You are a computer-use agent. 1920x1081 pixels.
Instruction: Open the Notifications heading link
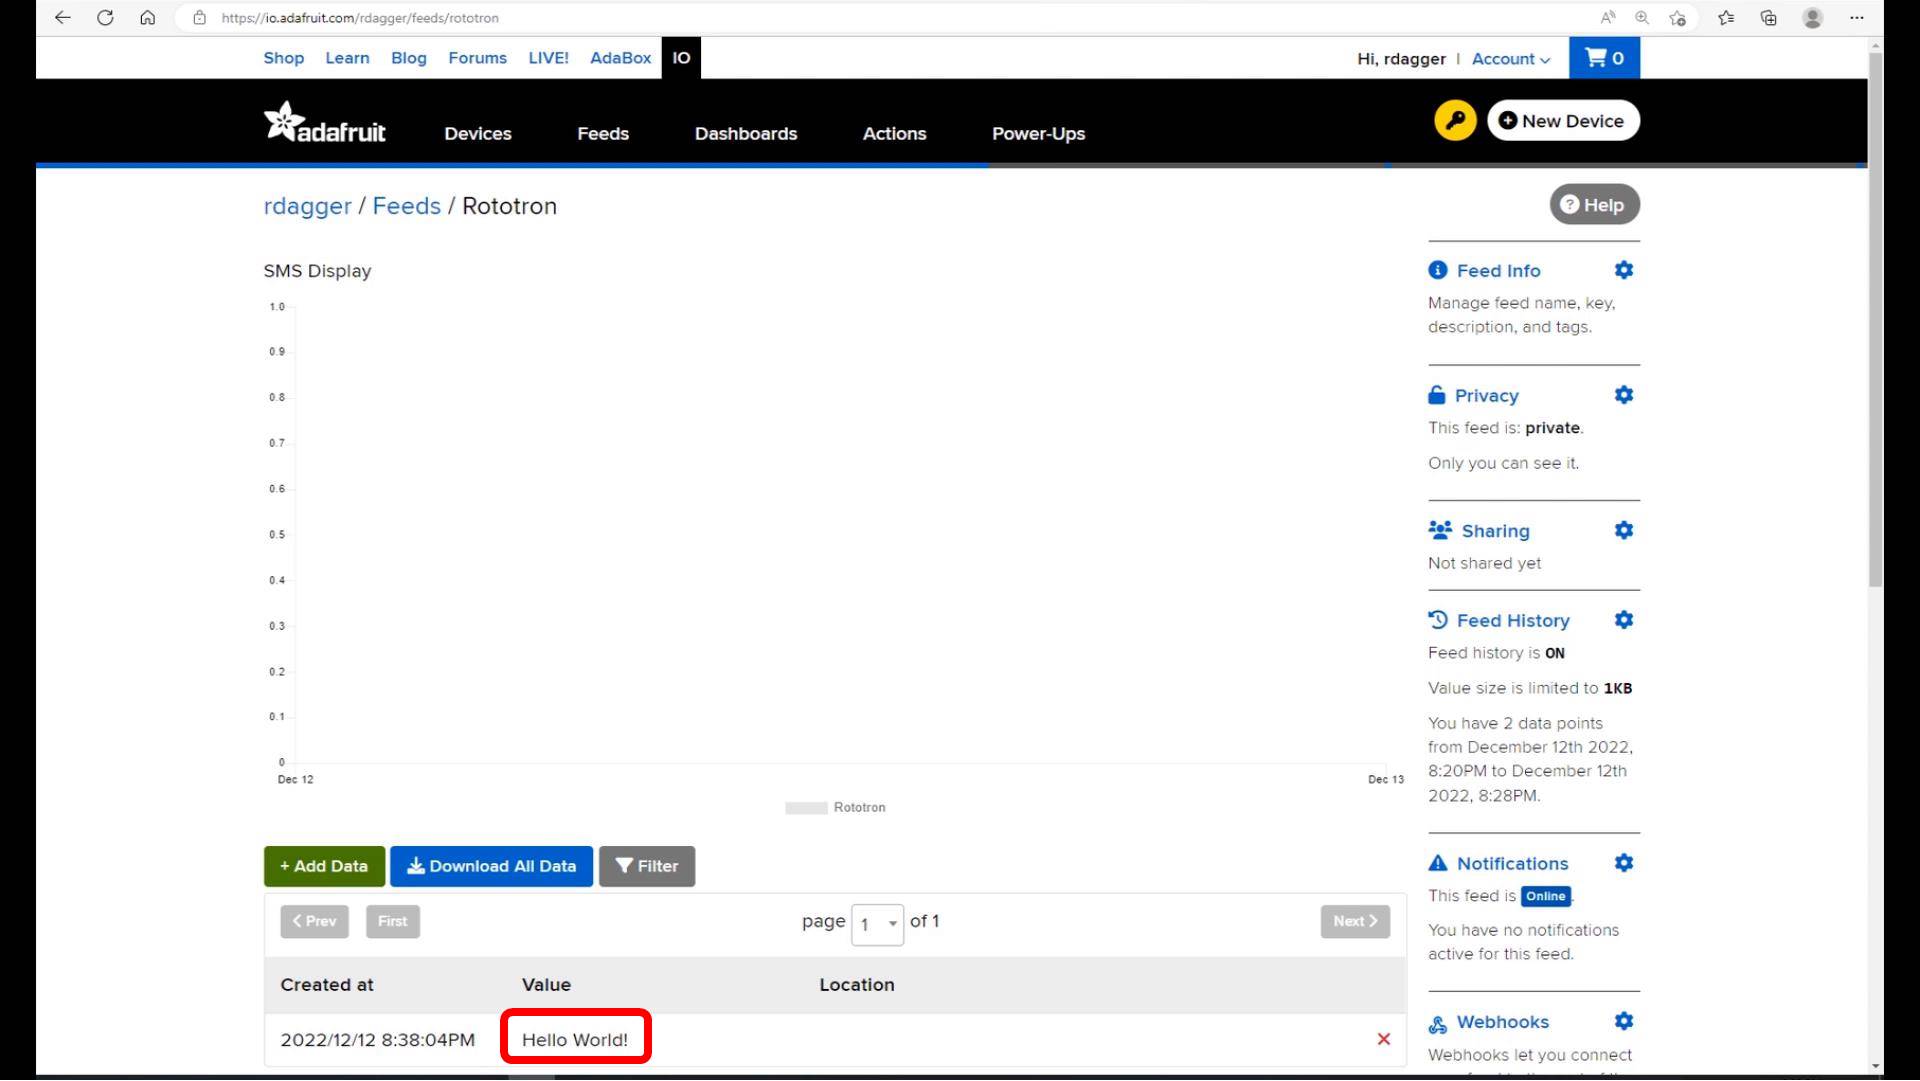coord(1512,864)
